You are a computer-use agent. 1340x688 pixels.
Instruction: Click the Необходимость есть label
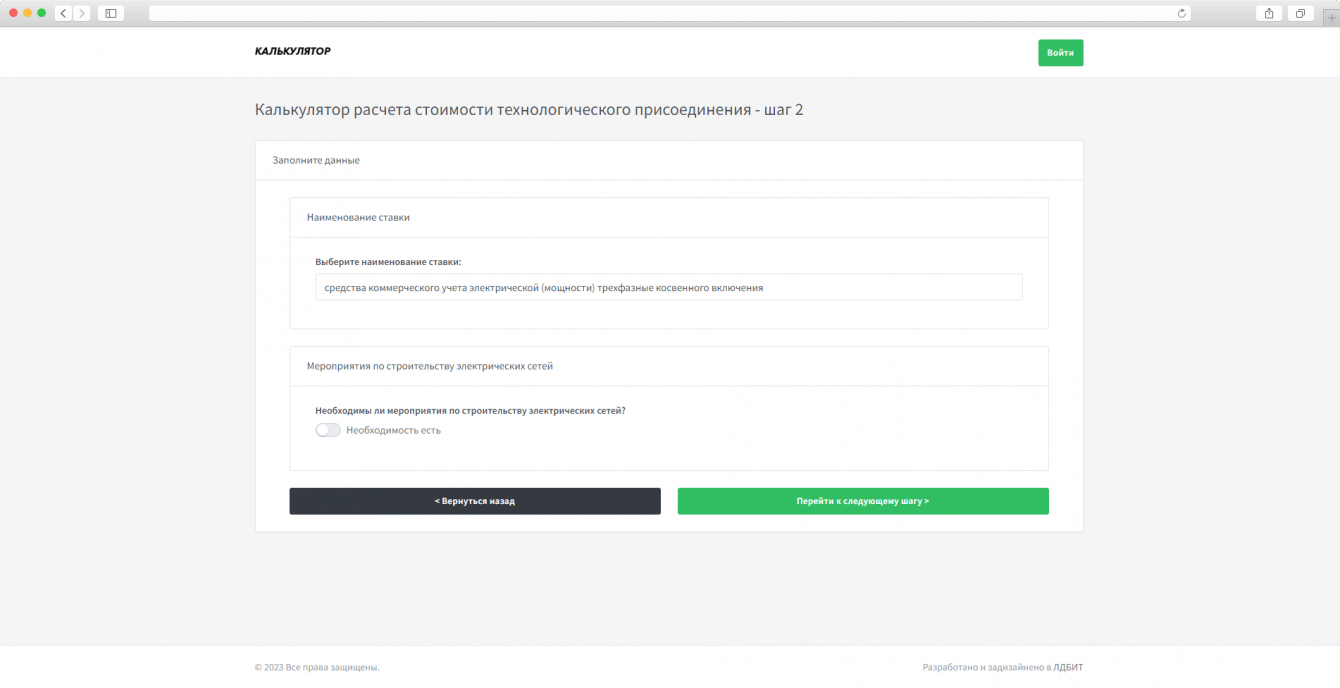[x=393, y=430]
